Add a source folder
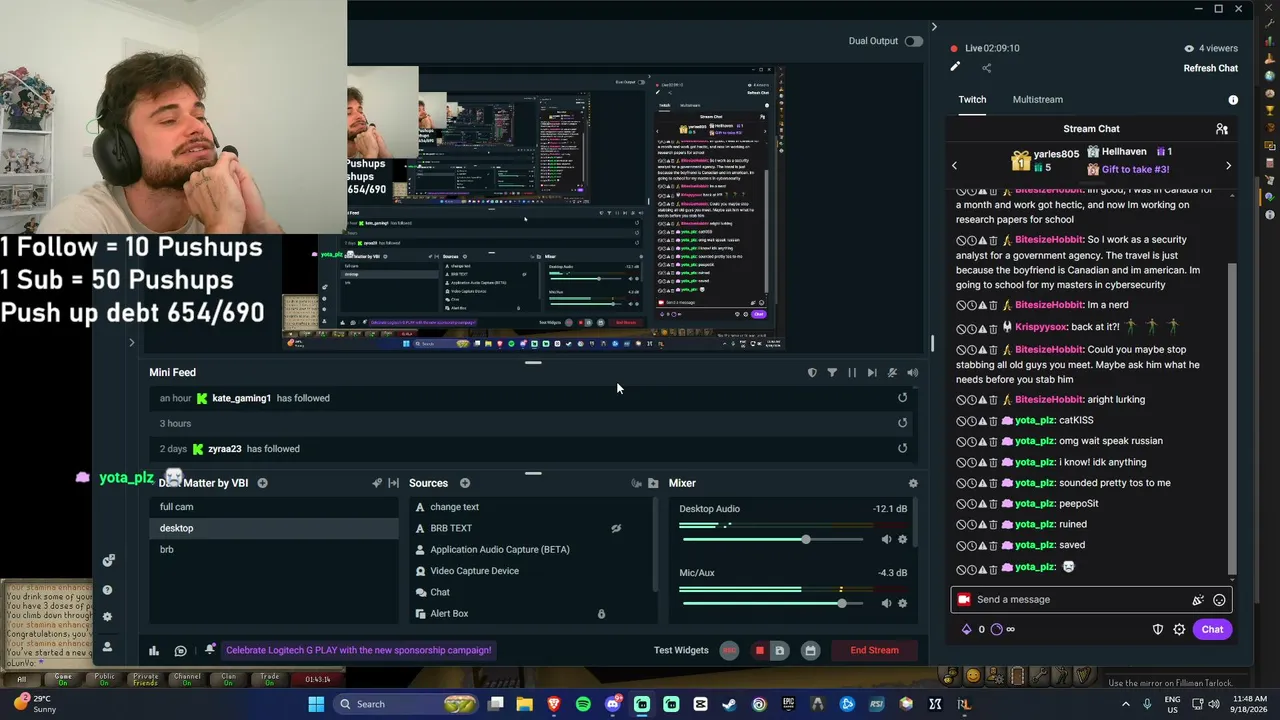The height and width of the screenshot is (720, 1280). click(x=653, y=483)
